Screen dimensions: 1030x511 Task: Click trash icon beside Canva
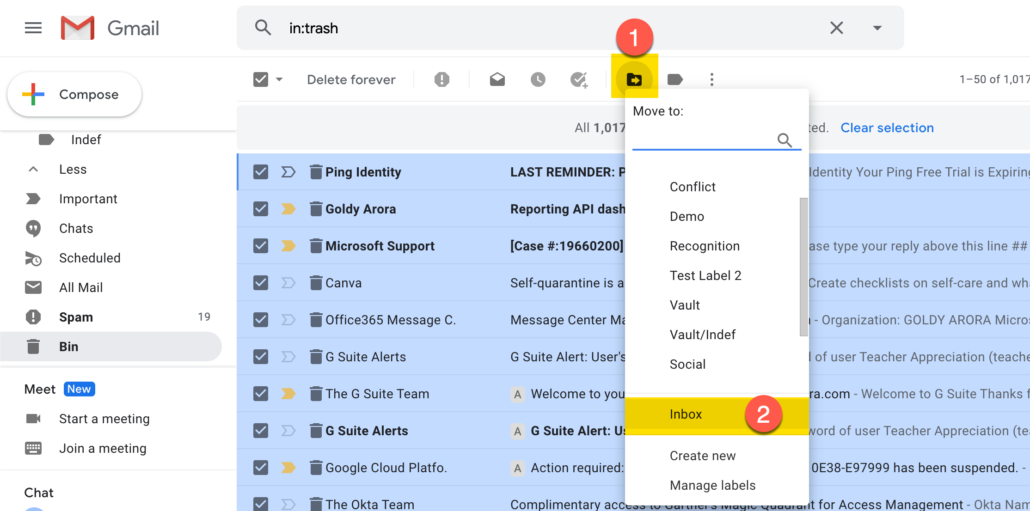tap(316, 283)
